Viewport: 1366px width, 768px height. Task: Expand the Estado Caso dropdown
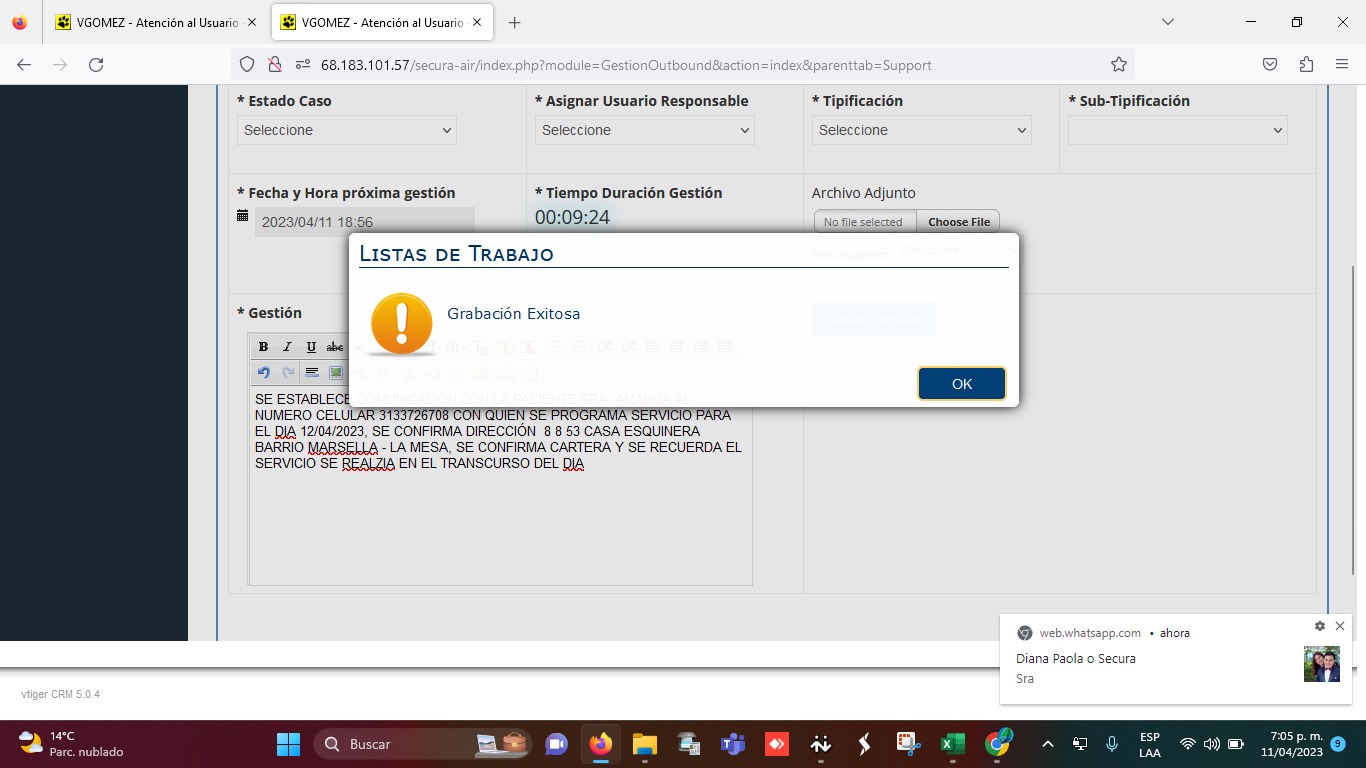coord(346,130)
